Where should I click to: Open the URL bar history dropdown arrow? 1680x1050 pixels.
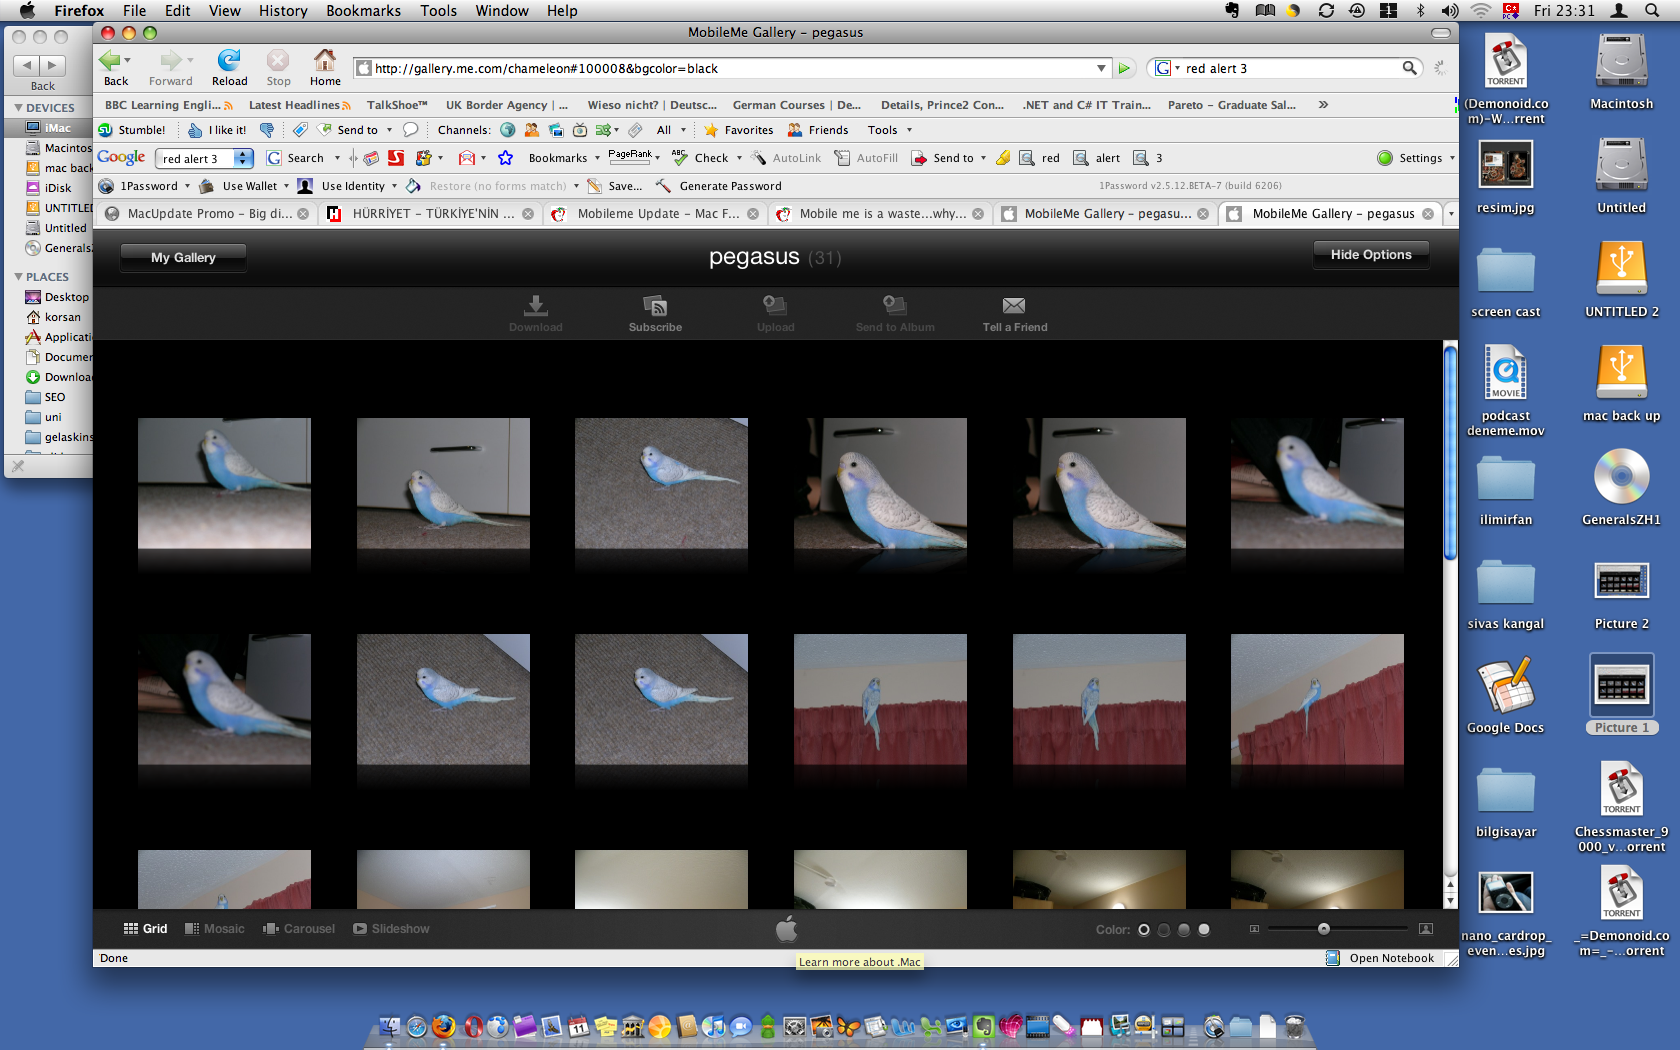1101,68
